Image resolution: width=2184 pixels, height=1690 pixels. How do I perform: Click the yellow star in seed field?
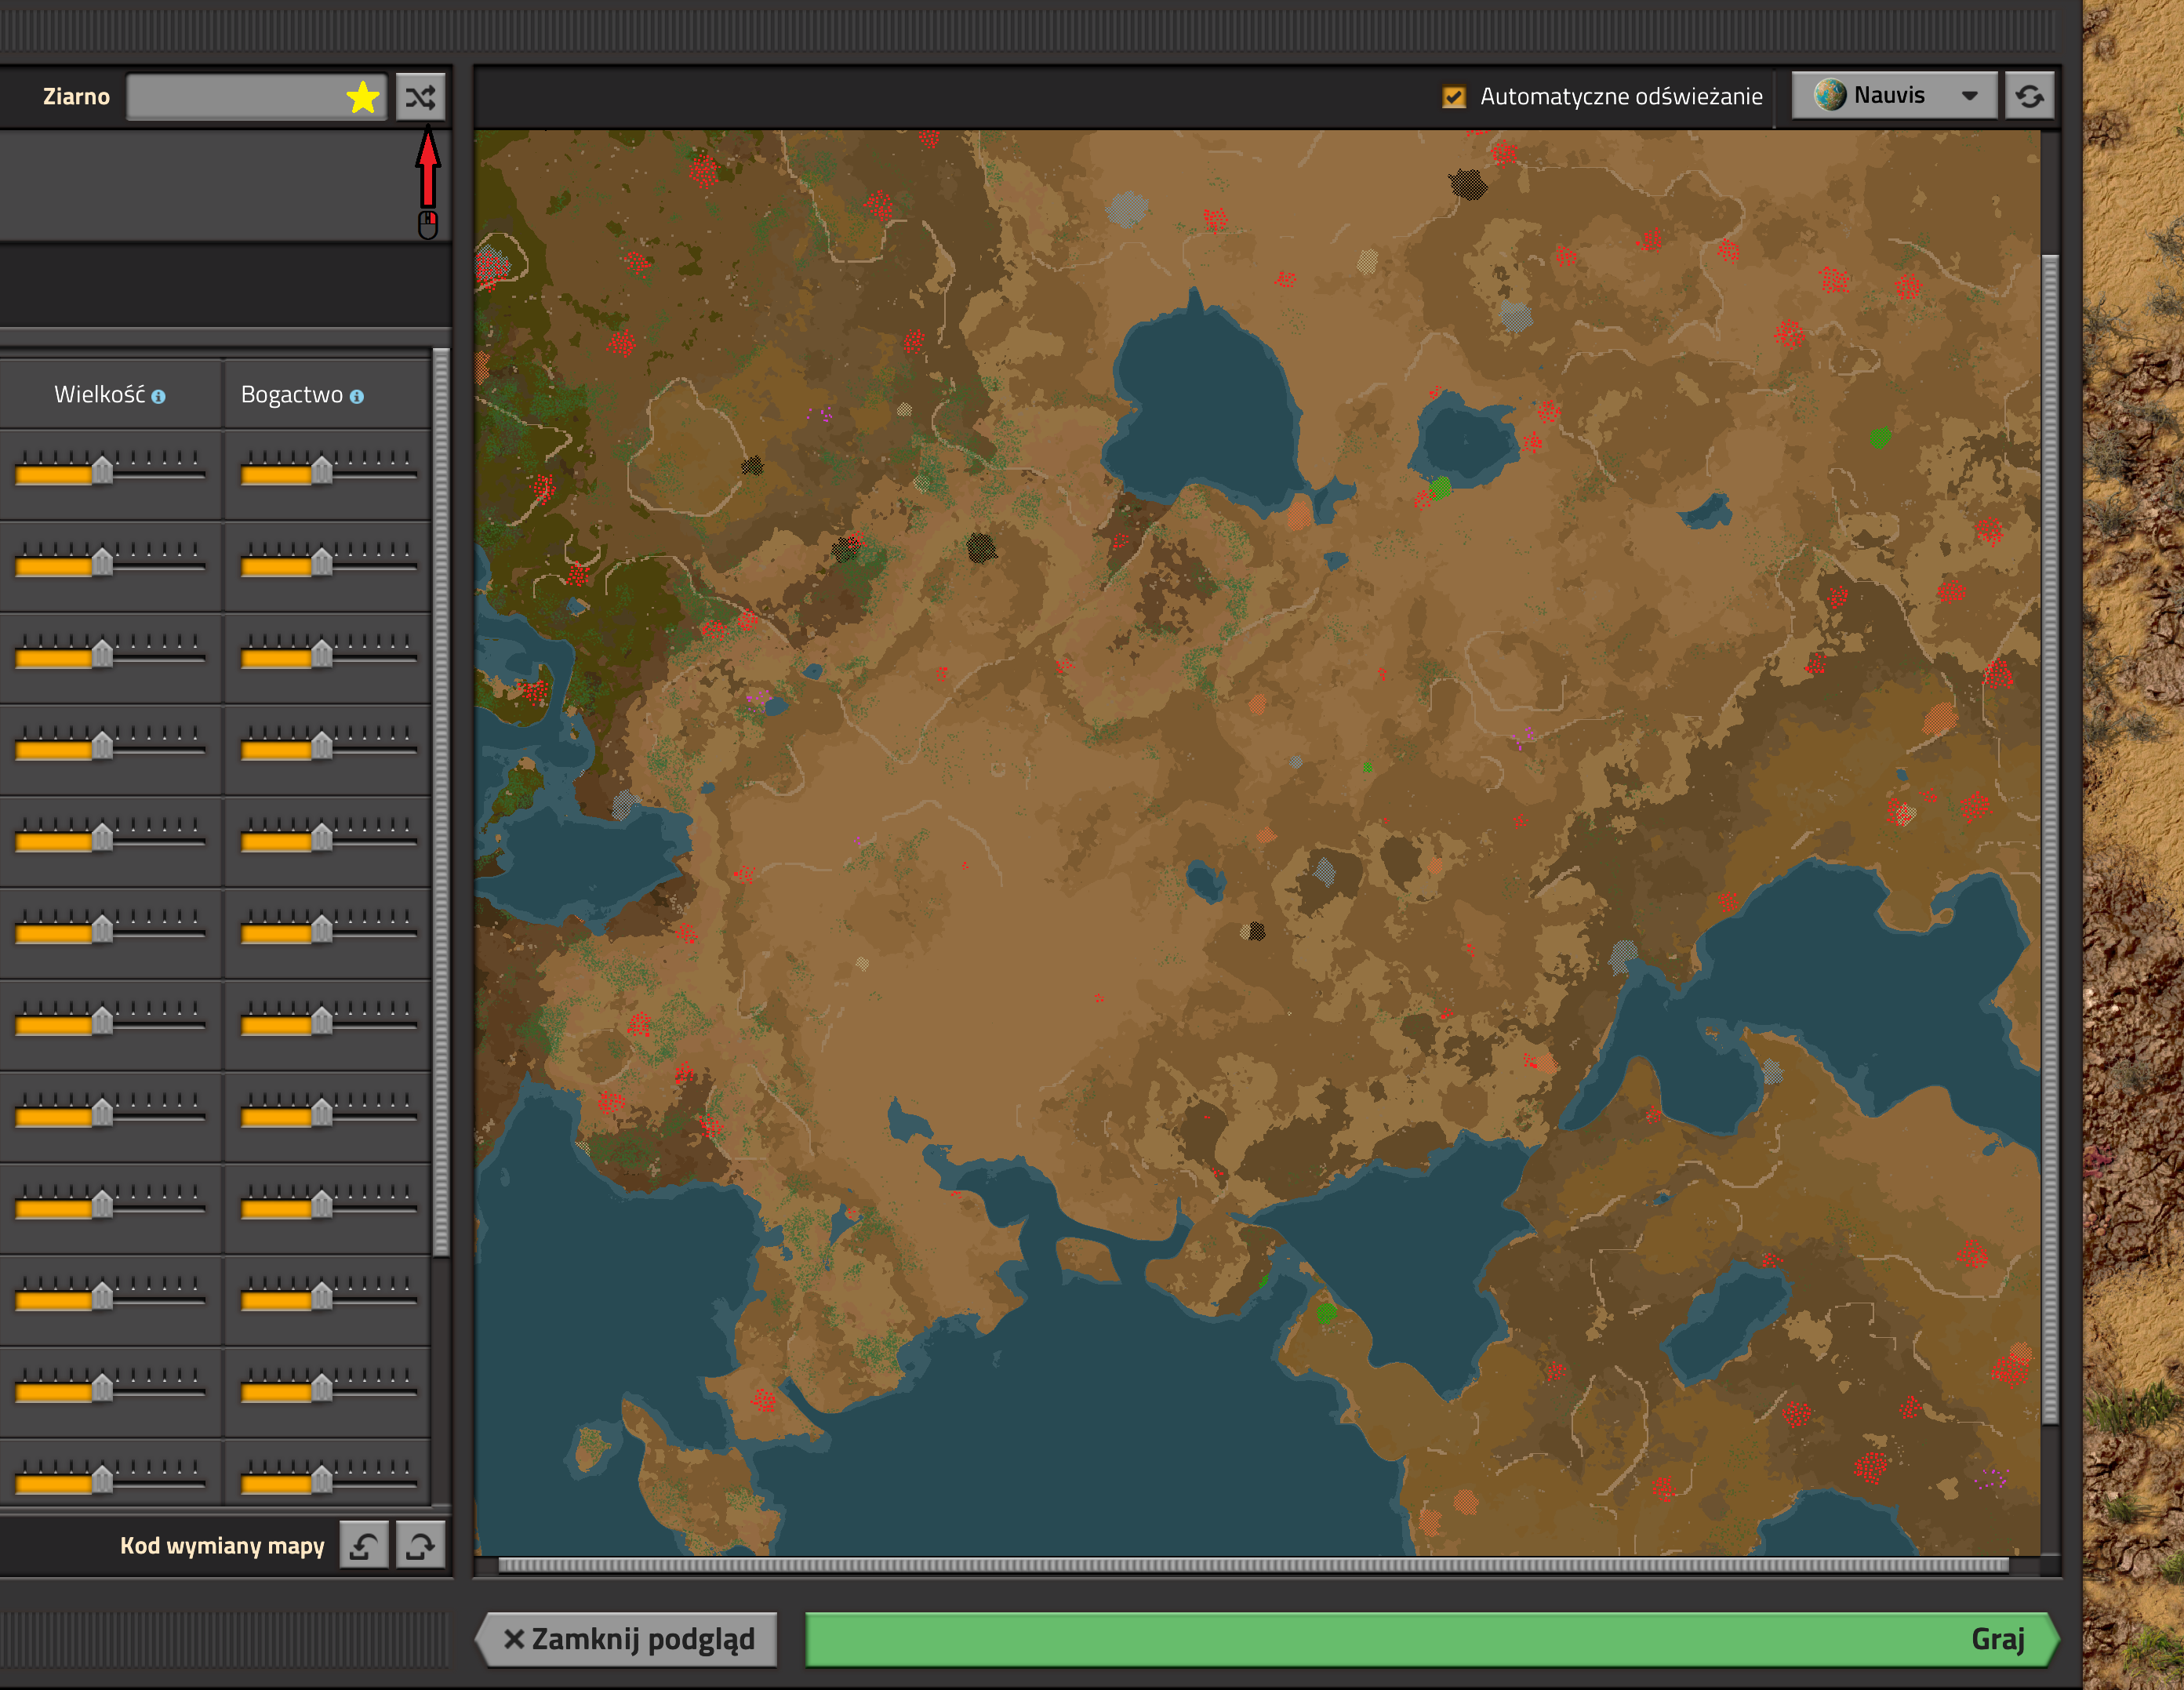[362, 97]
